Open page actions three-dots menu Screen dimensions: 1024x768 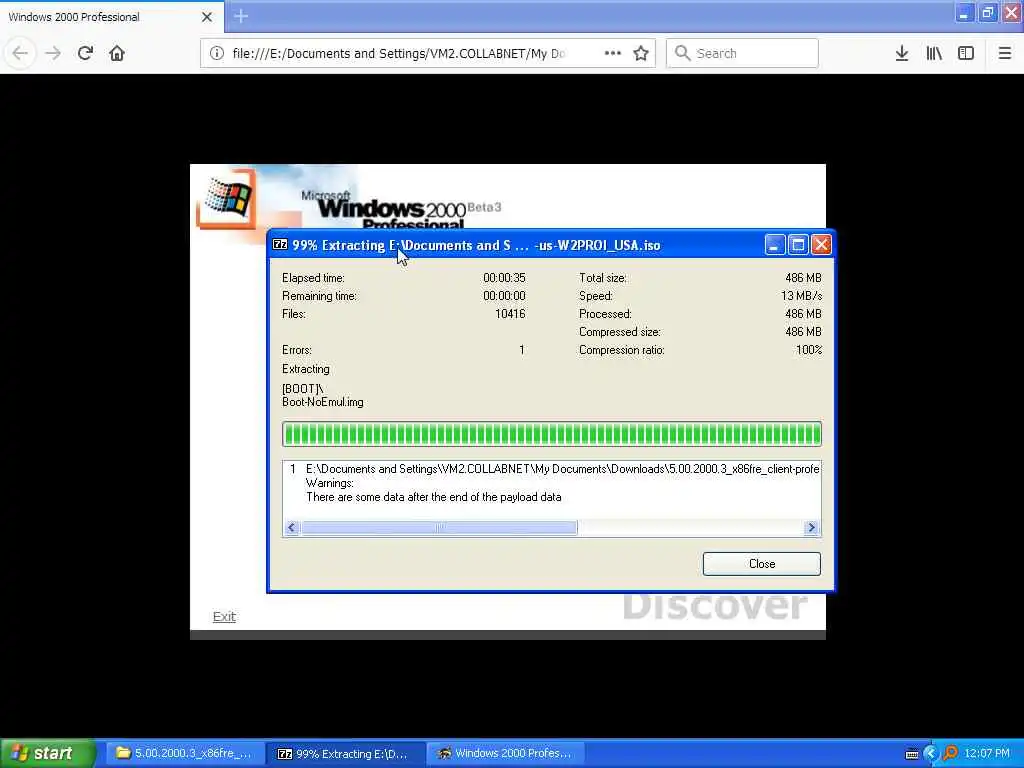click(x=613, y=53)
